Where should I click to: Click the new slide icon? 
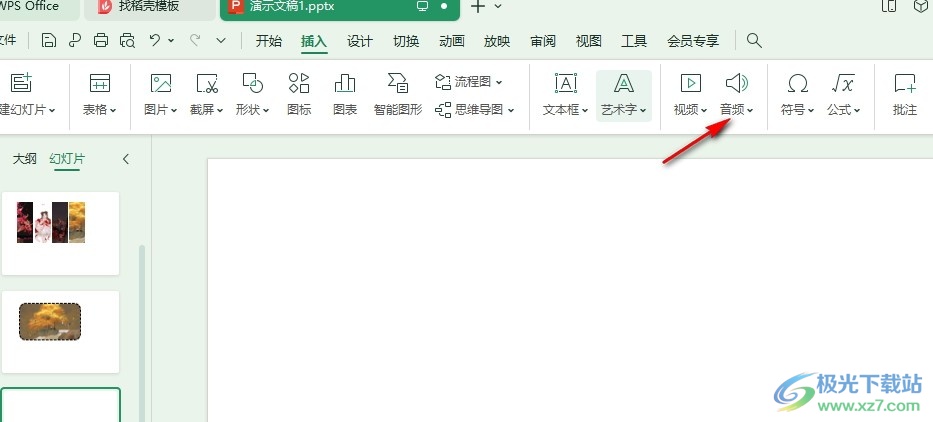click(21, 83)
